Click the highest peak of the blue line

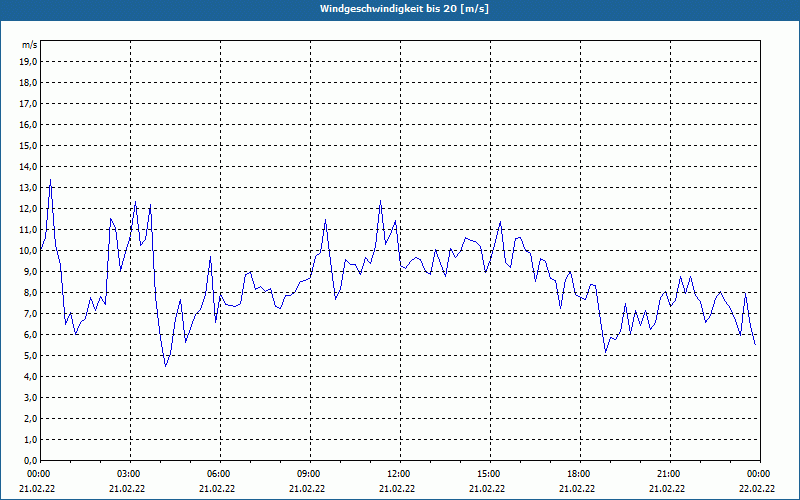click(50, 180)
